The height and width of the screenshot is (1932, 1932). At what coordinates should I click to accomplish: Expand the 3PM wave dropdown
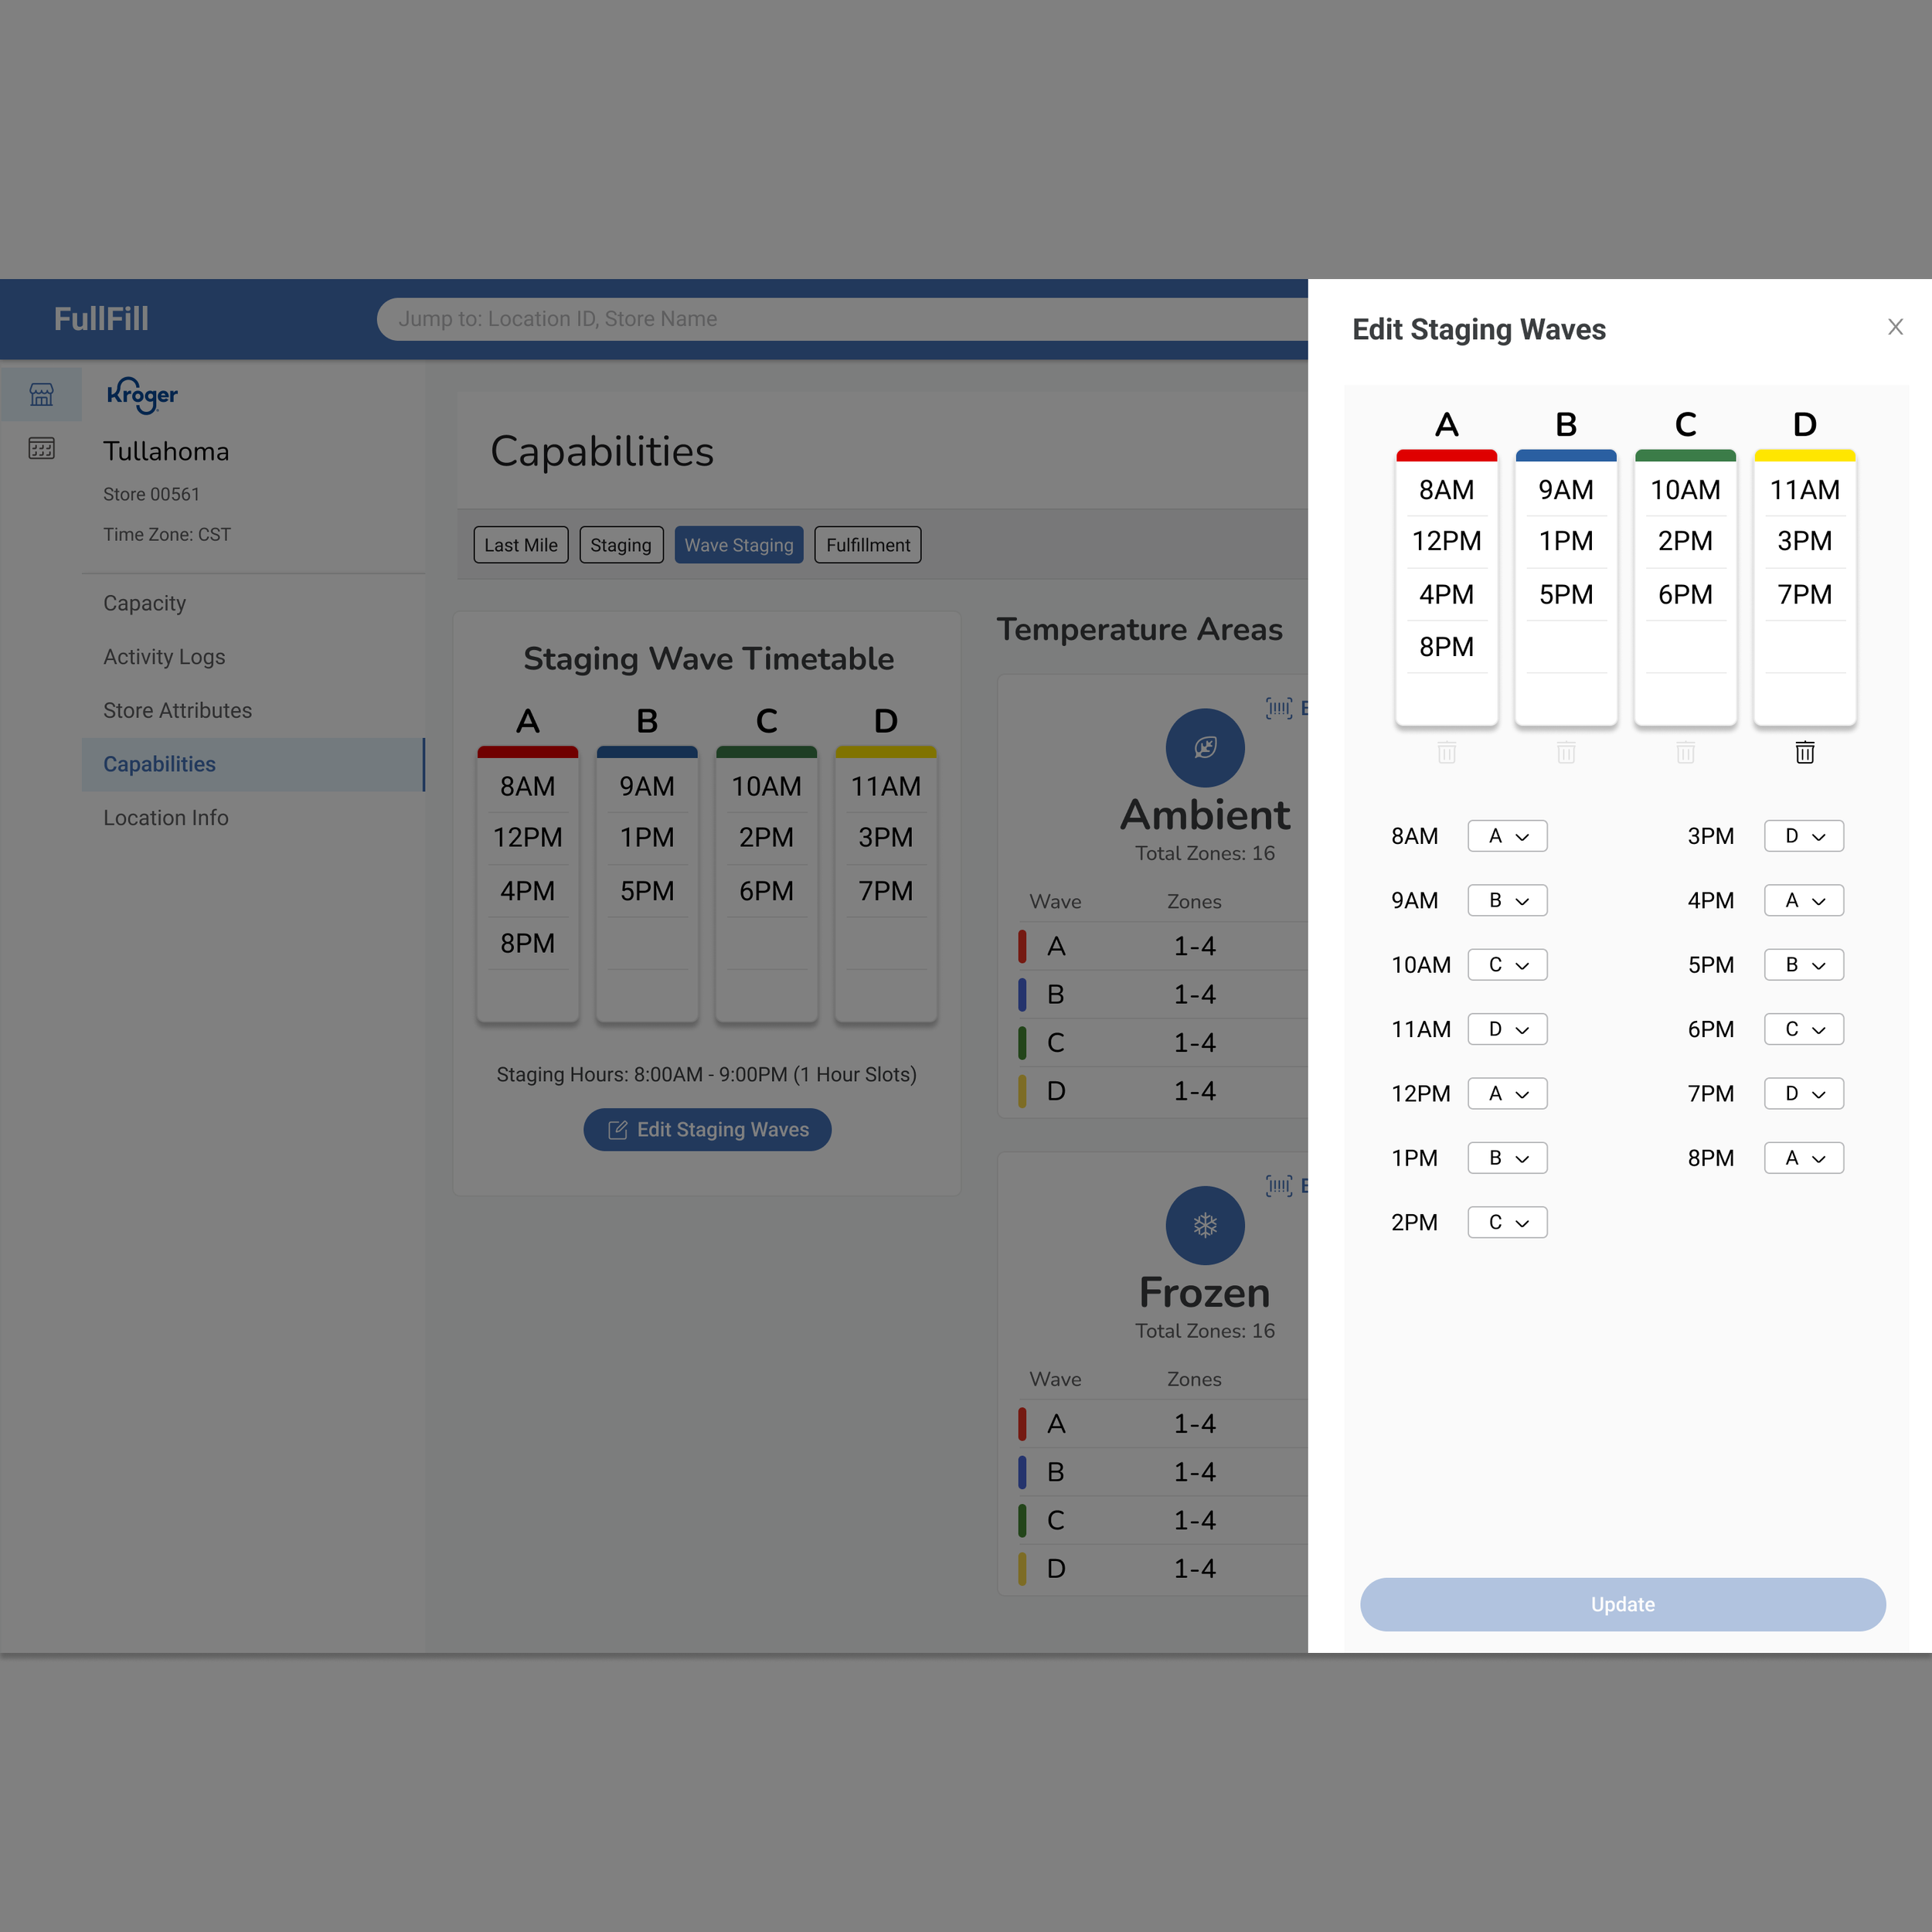point(1803,836)
